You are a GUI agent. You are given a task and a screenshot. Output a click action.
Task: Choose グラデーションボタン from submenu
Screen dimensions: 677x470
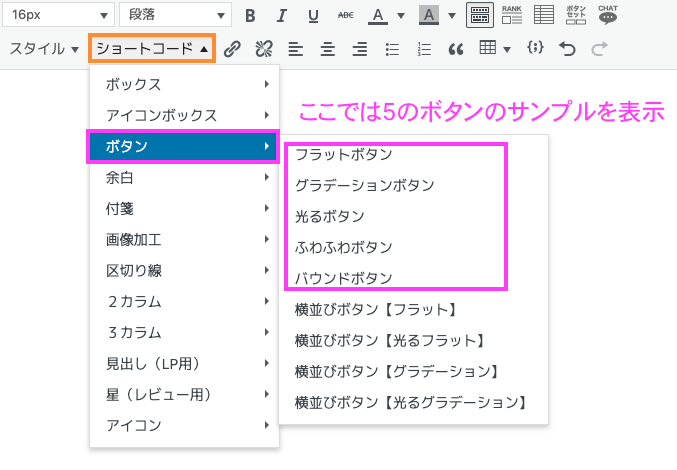point(414,185)
